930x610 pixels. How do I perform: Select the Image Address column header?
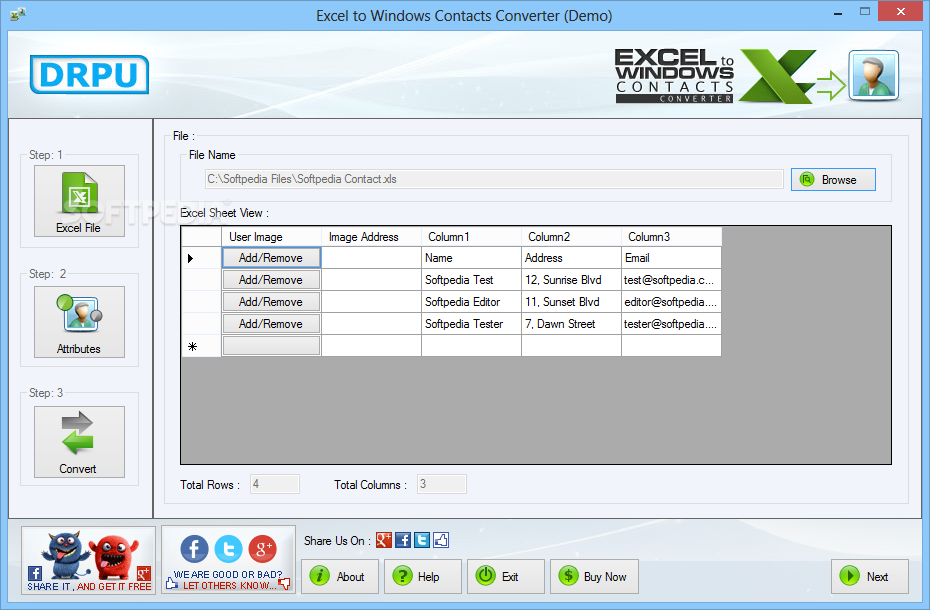point(371,237)
